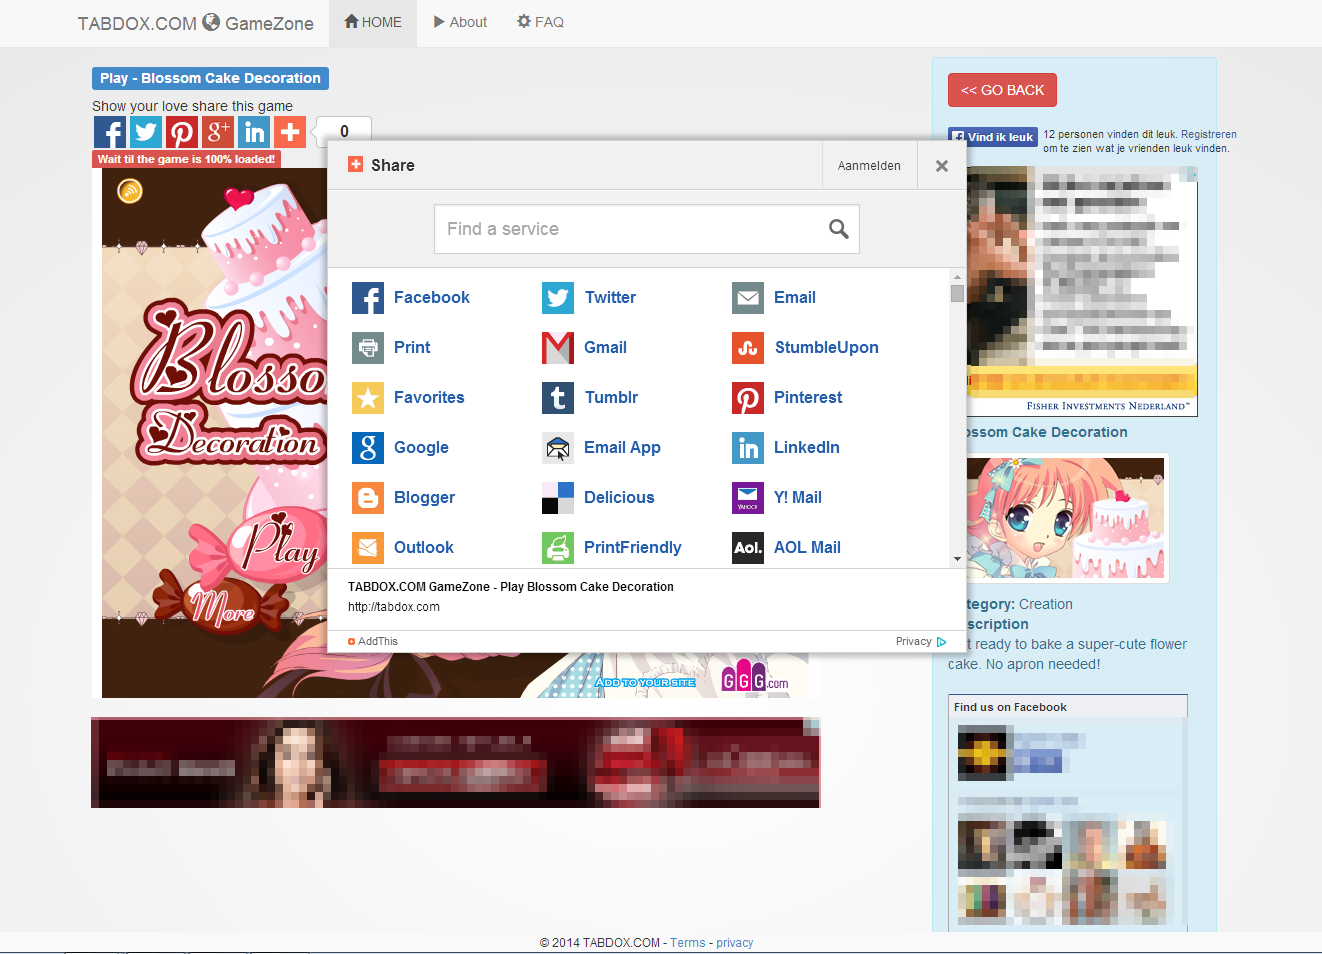Viewport: 1322px width, 954px height.
Task: Send with AOL Mail
Action: [x=786, y=548]
